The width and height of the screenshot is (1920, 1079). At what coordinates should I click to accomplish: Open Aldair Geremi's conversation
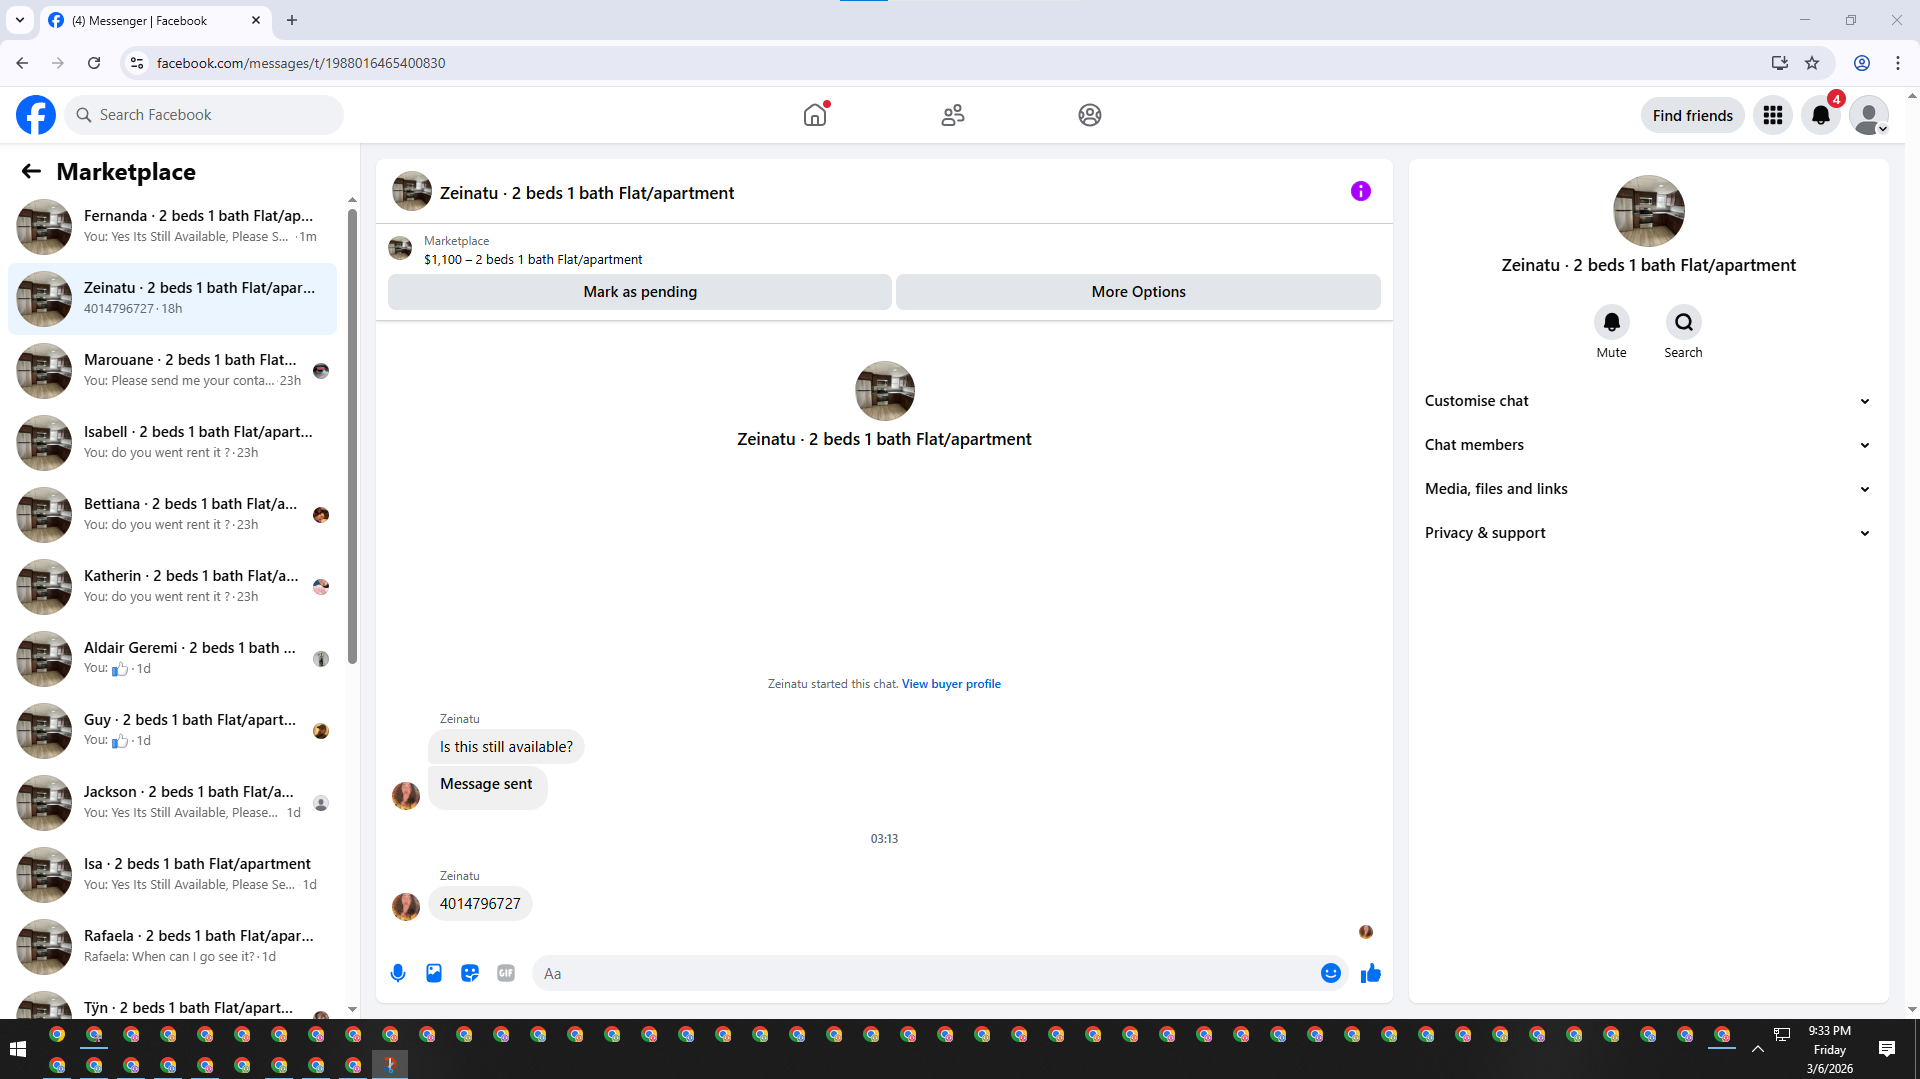172,658
